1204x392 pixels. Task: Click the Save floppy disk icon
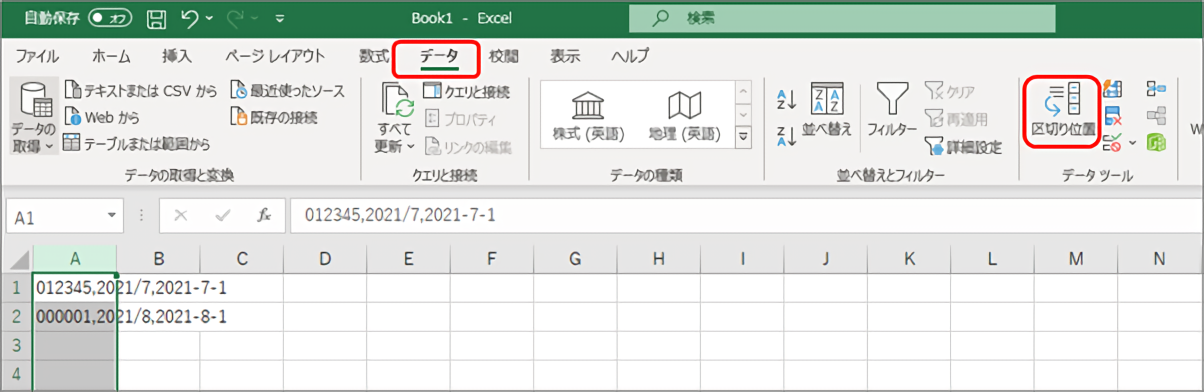pos(157,18)
